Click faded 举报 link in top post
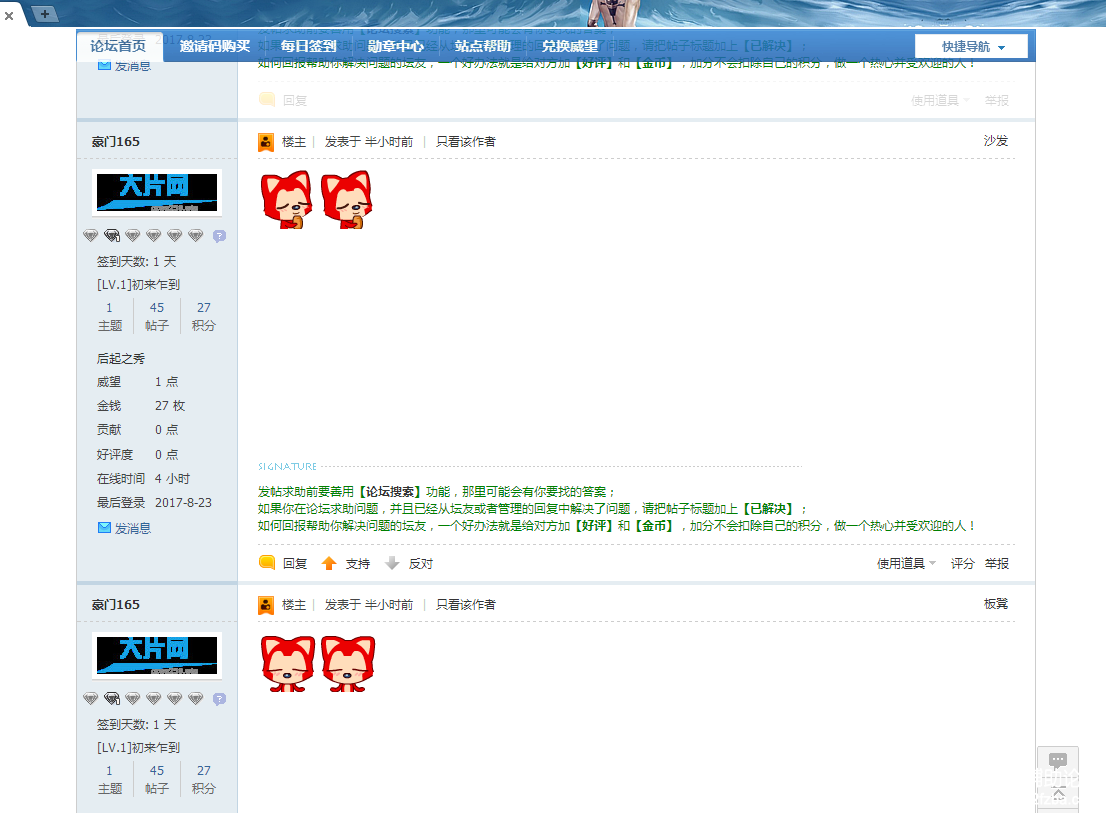The image size is (1106, 813). pos(997,100)
